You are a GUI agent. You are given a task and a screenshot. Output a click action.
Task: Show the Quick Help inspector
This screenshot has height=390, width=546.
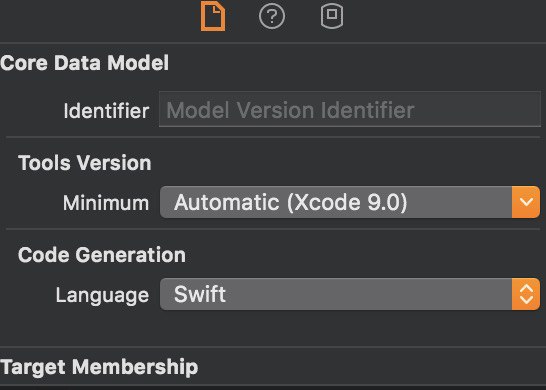click(272, 16)
